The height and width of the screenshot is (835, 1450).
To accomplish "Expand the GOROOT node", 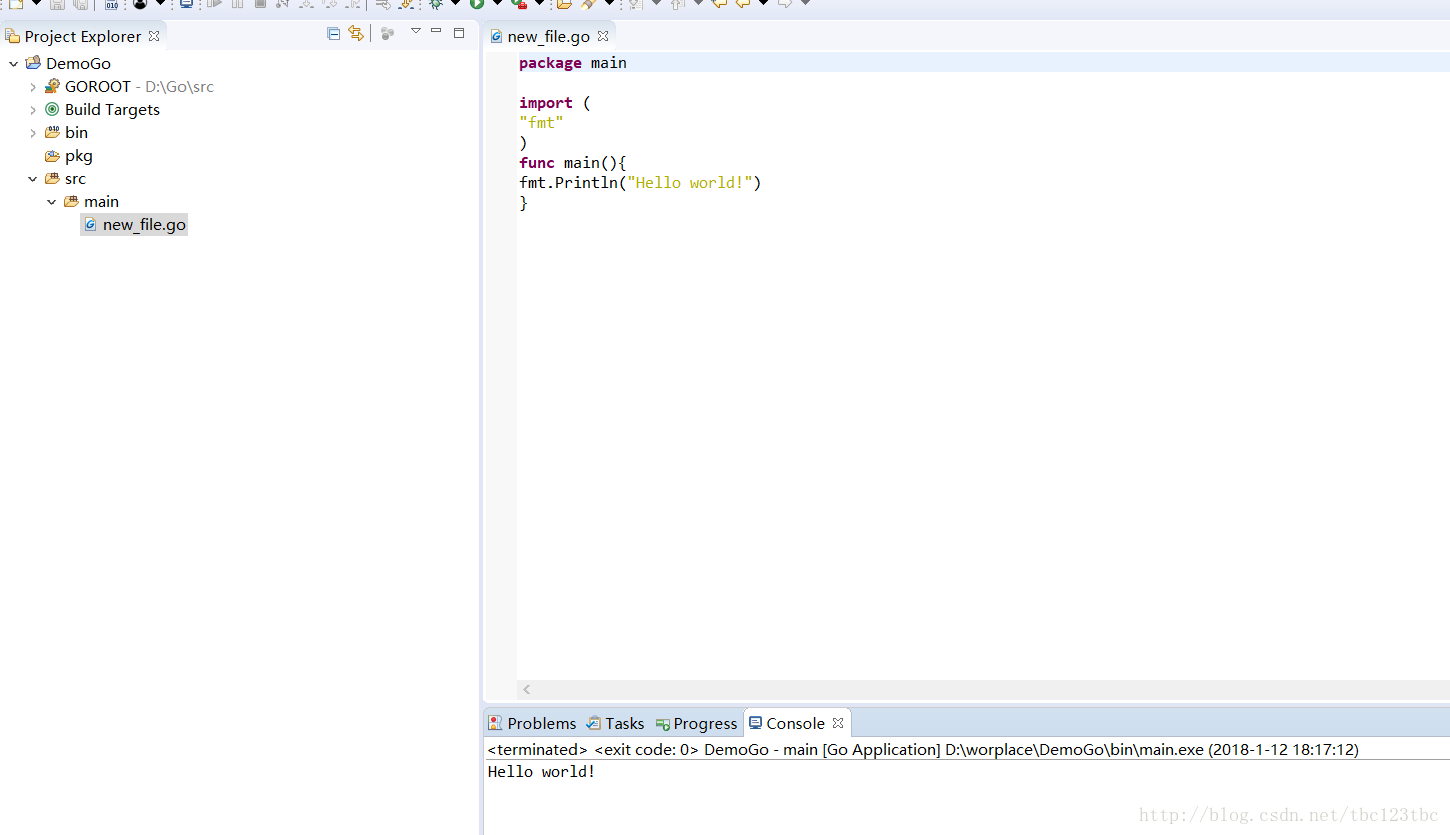I will click(x=33, y=87).
